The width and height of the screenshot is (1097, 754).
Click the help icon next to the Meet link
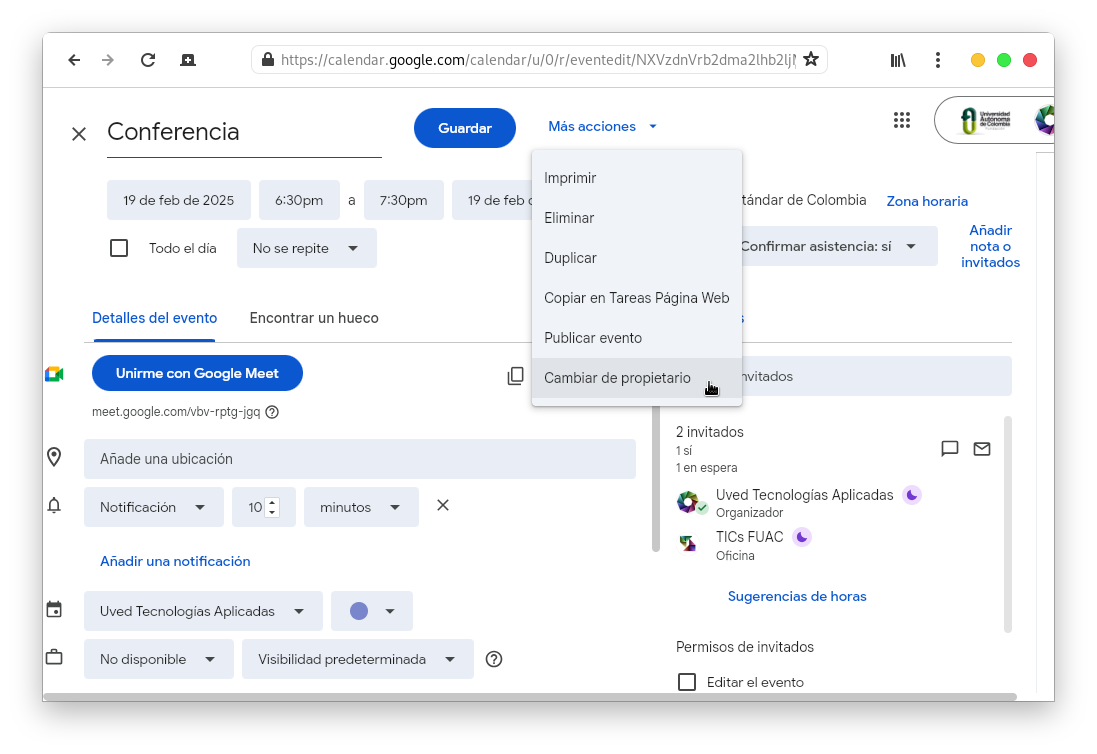(x=272, y=412)
